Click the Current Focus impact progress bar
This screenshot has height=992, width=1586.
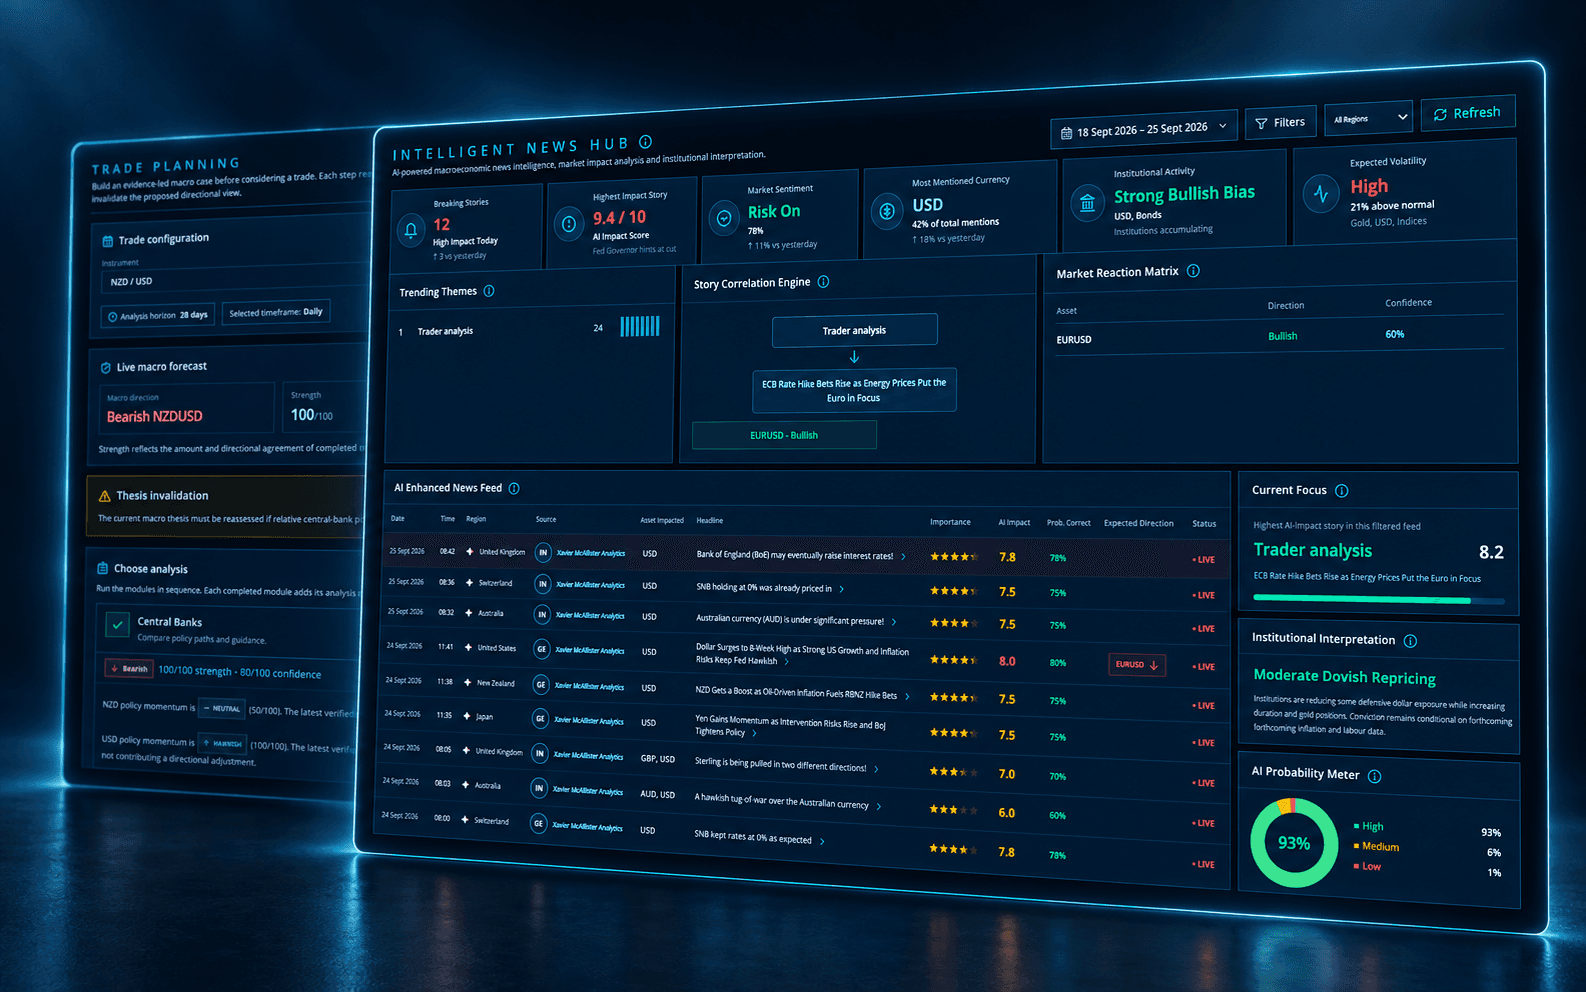pyautogui.click(x=1378, y=599)
